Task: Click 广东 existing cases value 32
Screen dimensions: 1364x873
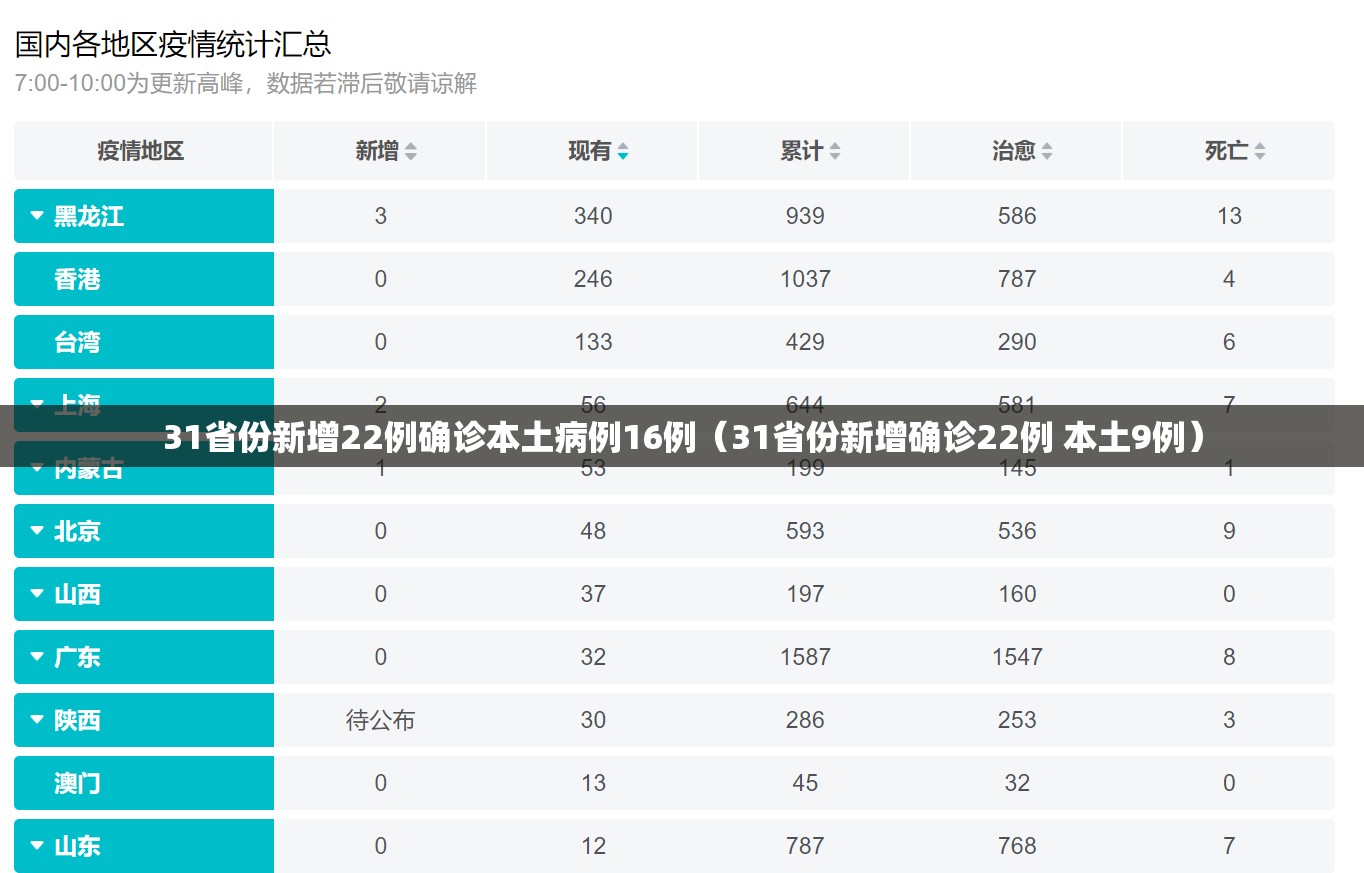Action: (x=593, y=657)
